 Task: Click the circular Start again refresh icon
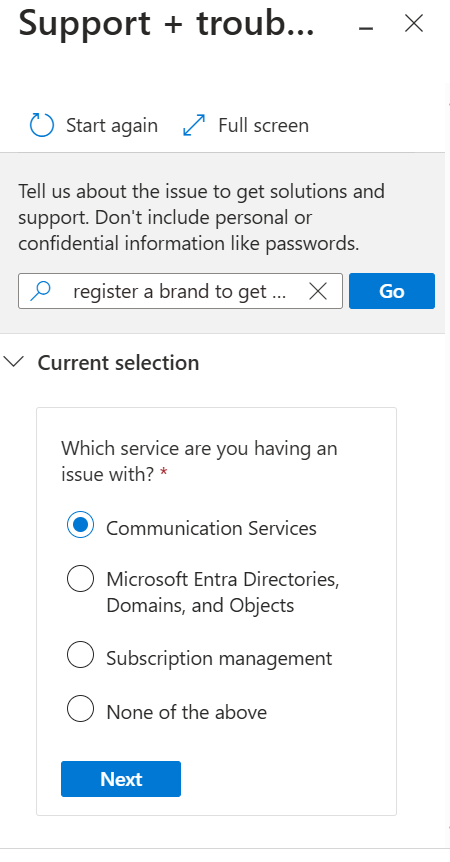(42, 125)
